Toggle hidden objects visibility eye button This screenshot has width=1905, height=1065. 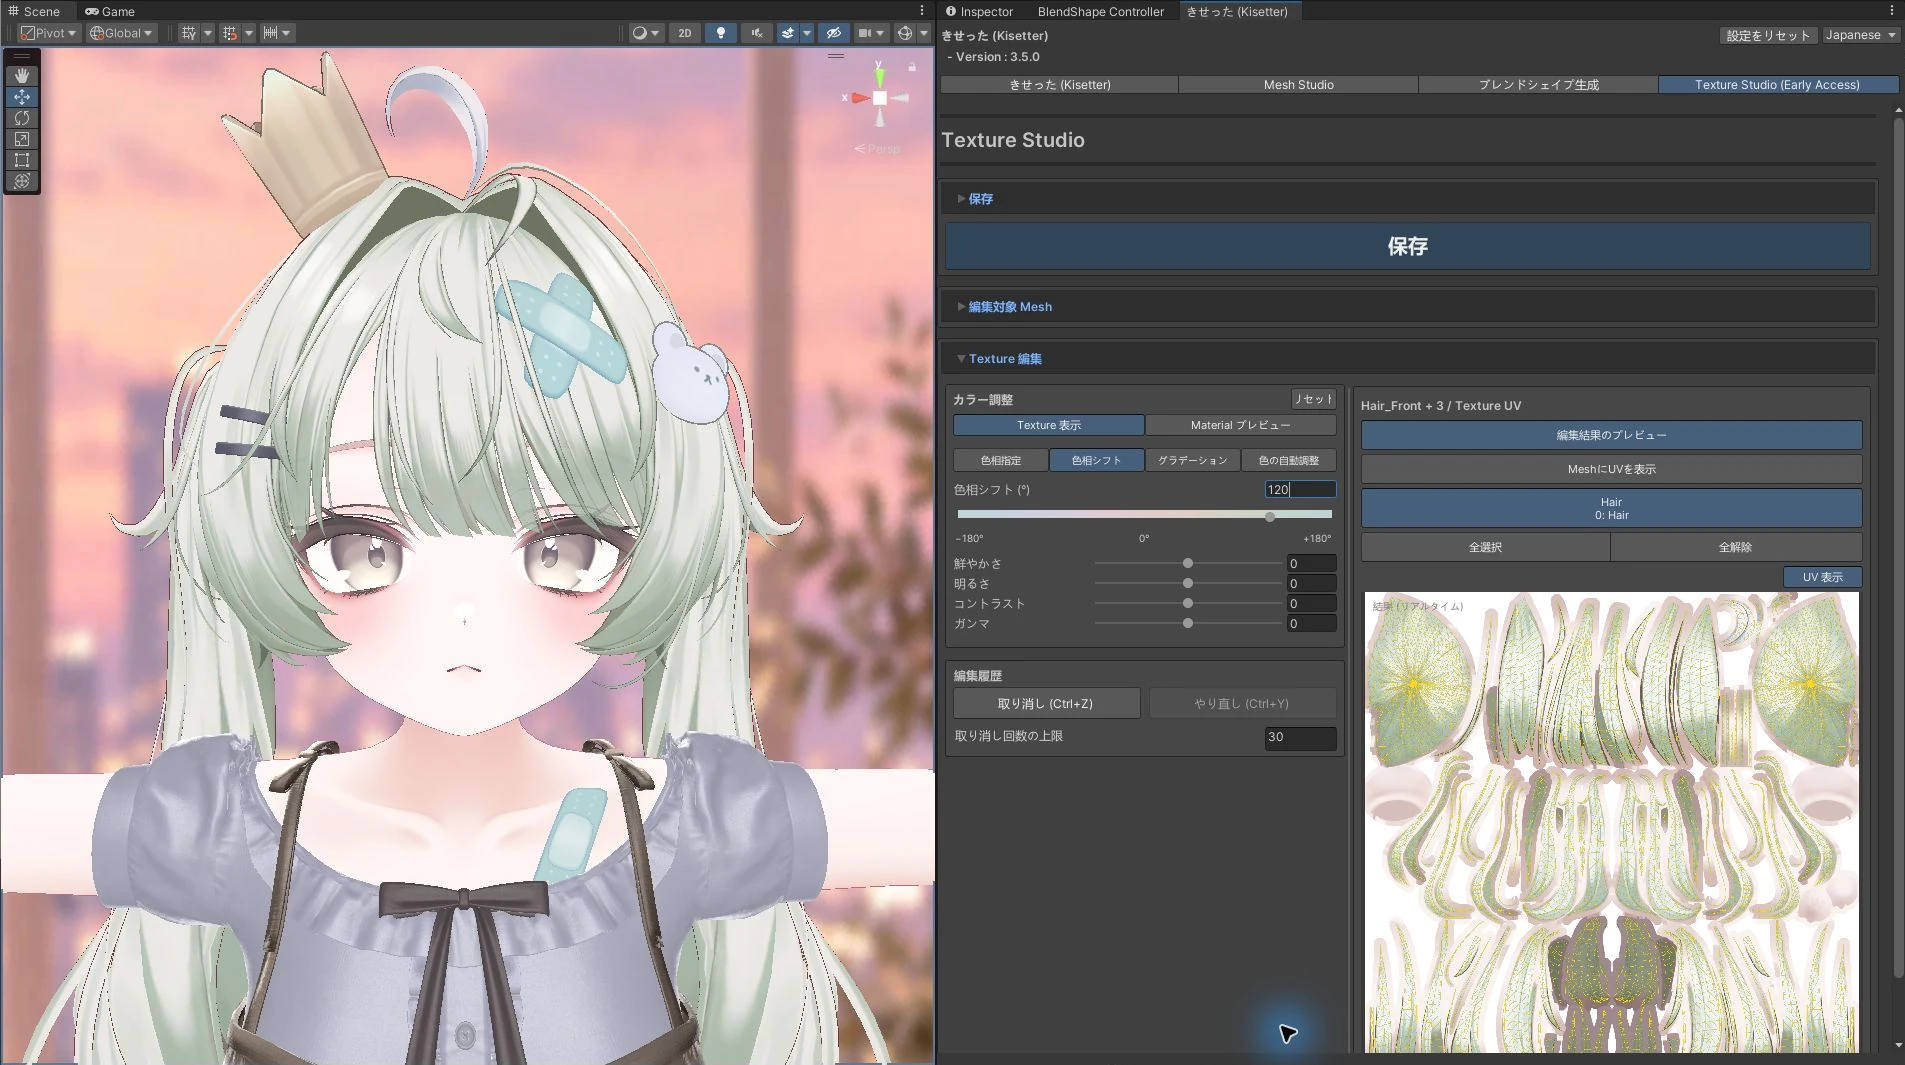833,33
